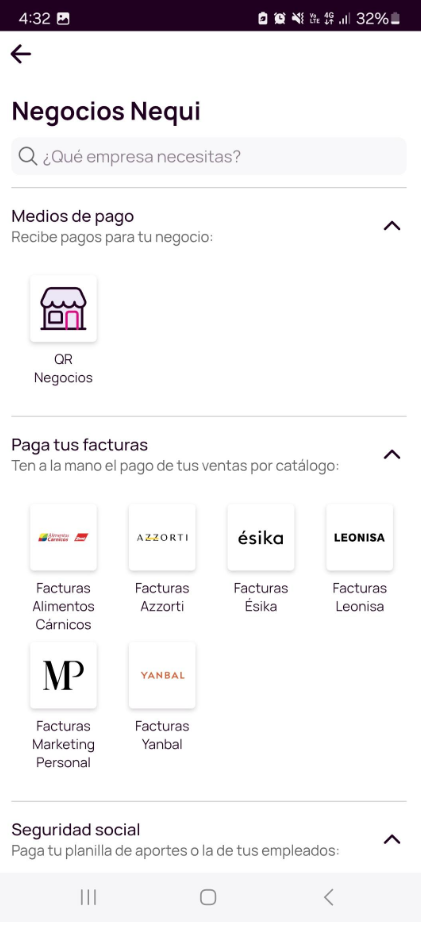Open Android recent apps button
This screenshot has height=932, width=421.
89,897
